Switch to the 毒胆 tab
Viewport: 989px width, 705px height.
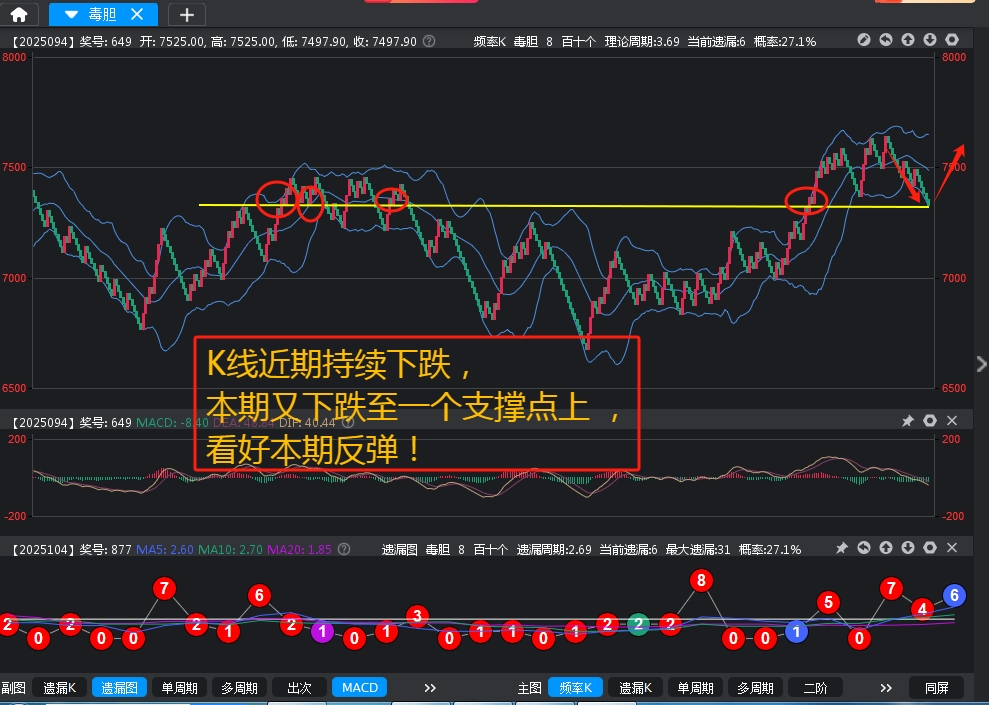102,14
